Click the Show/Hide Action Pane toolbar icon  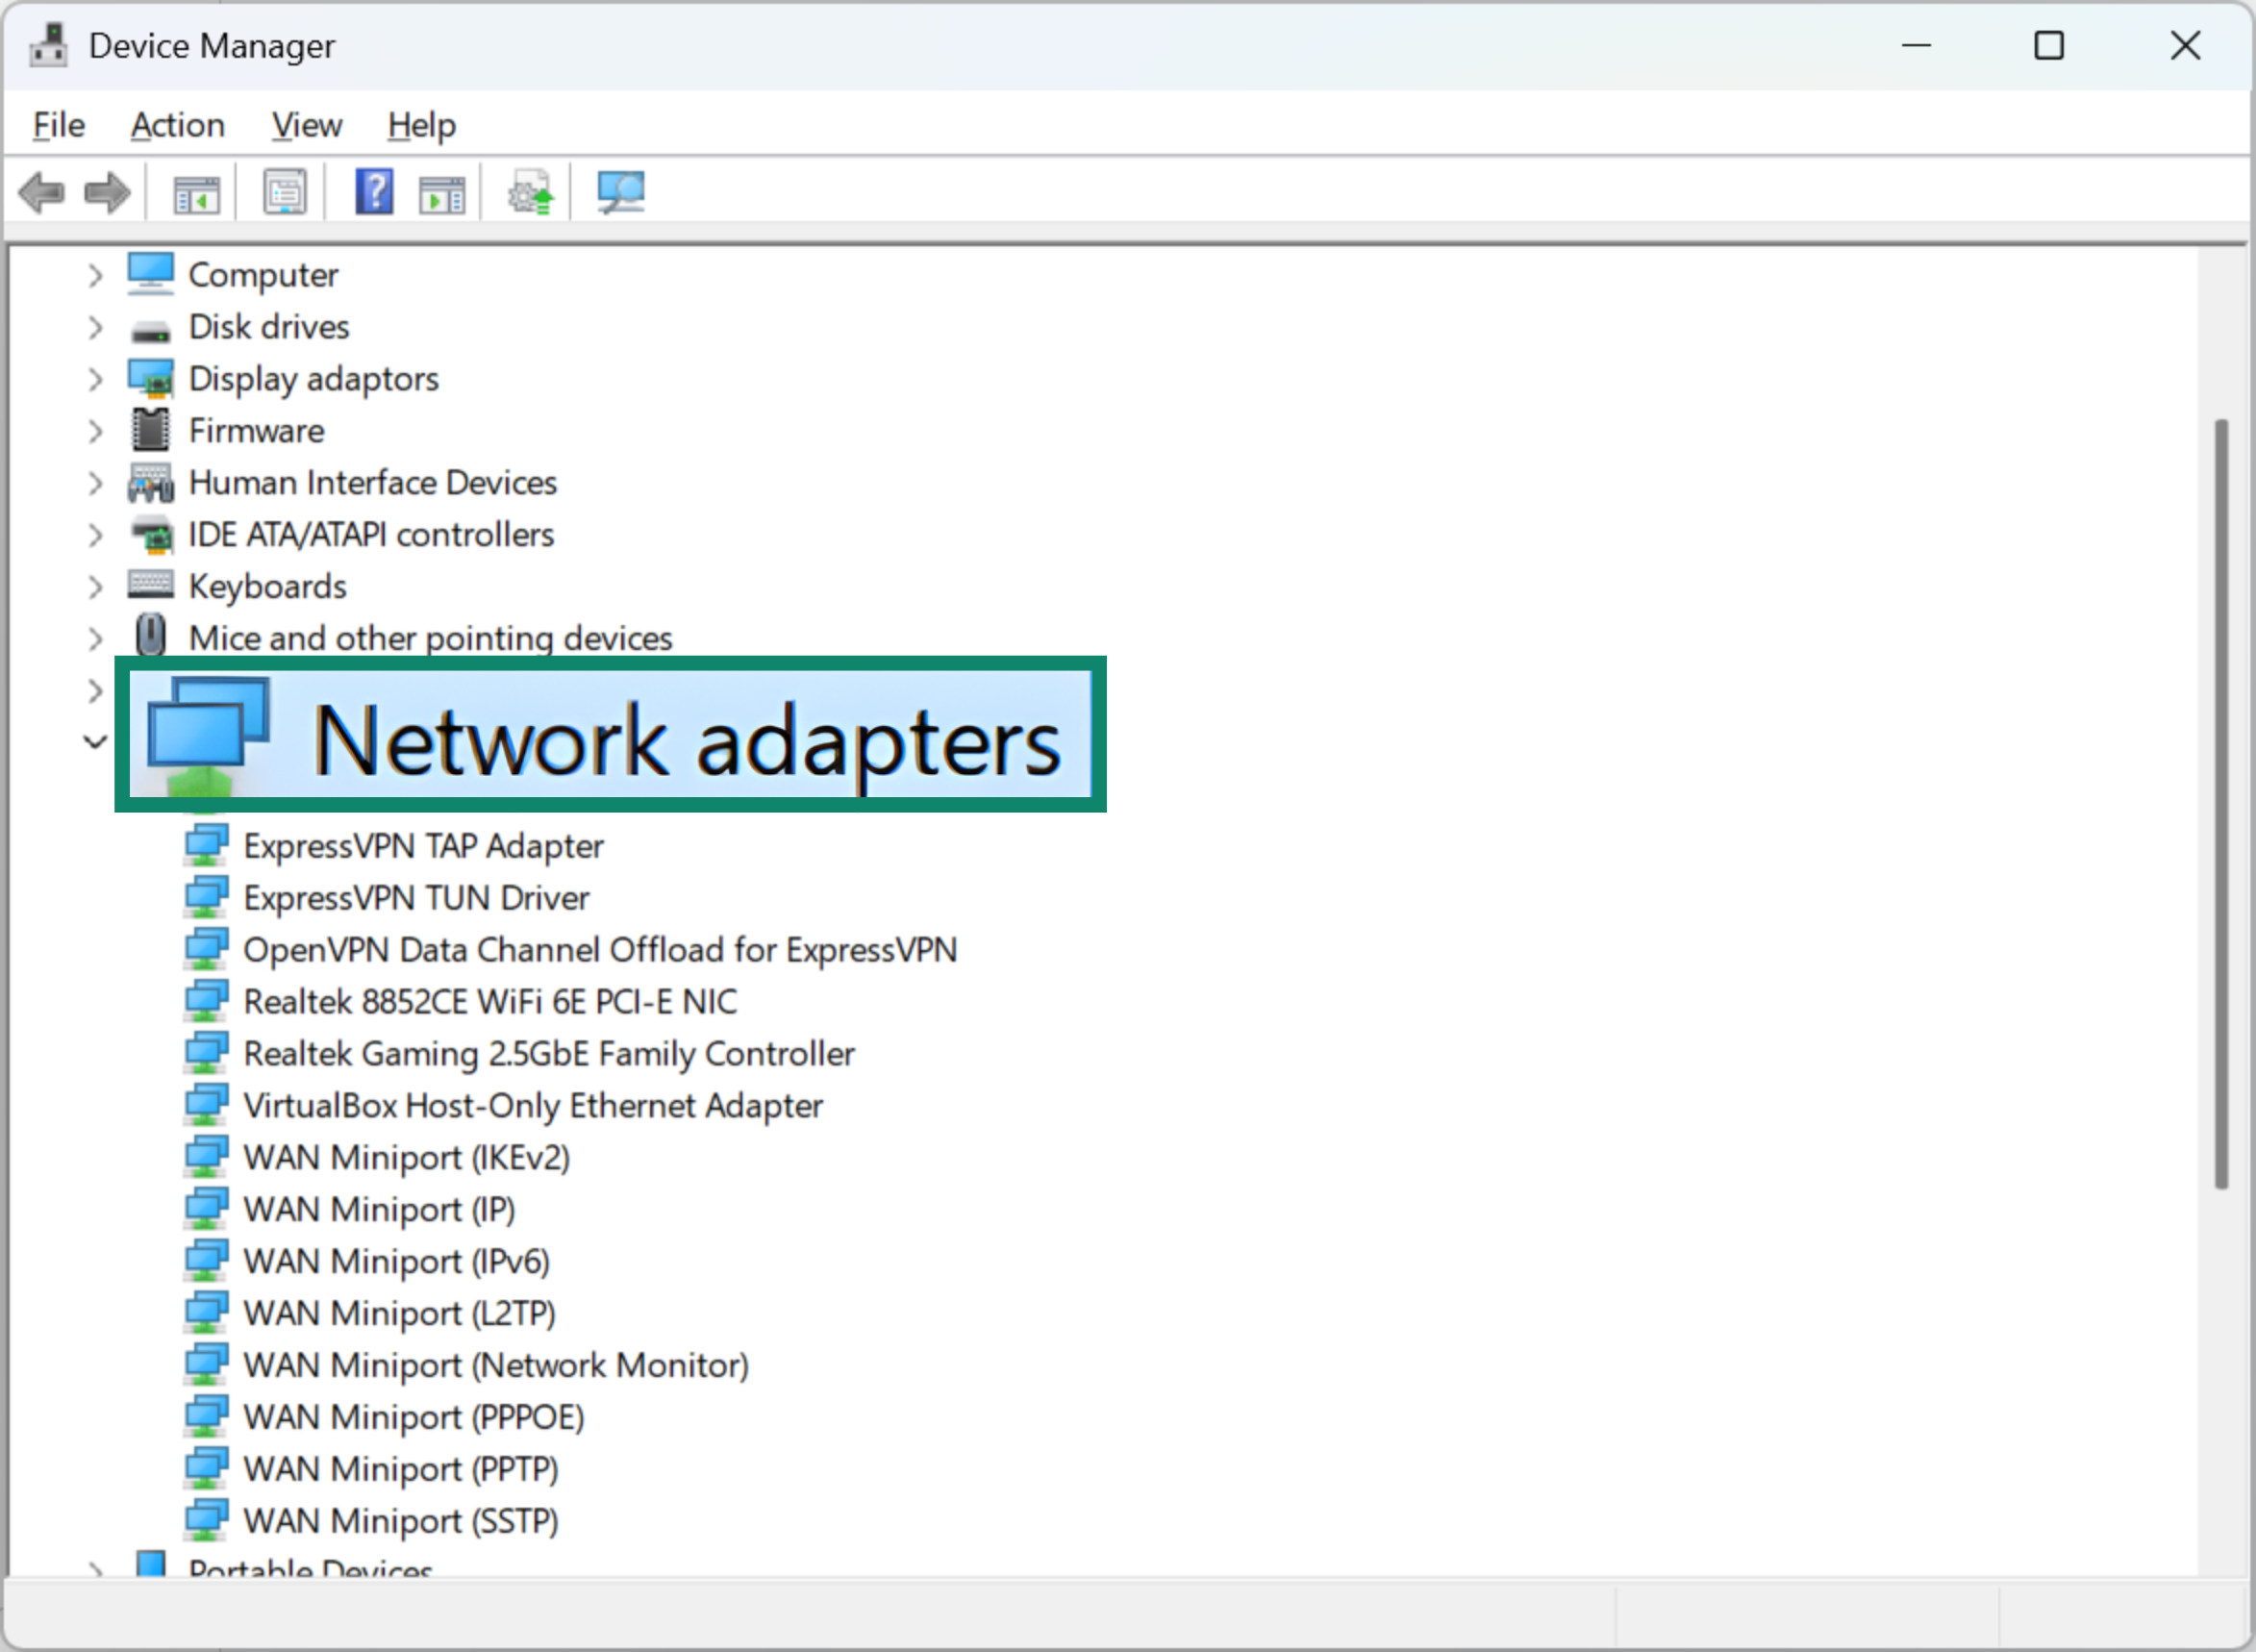tap(440, 191)
